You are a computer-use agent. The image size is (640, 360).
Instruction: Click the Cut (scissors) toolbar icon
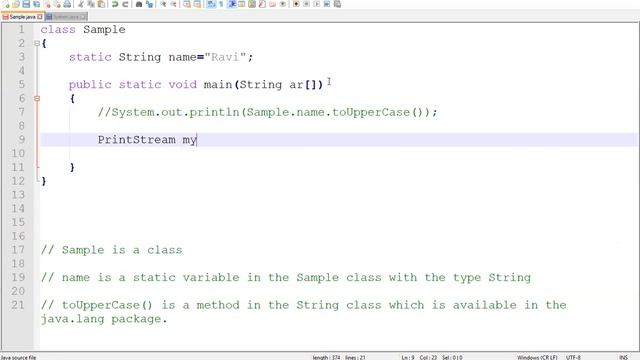click(x=81, y=4)
